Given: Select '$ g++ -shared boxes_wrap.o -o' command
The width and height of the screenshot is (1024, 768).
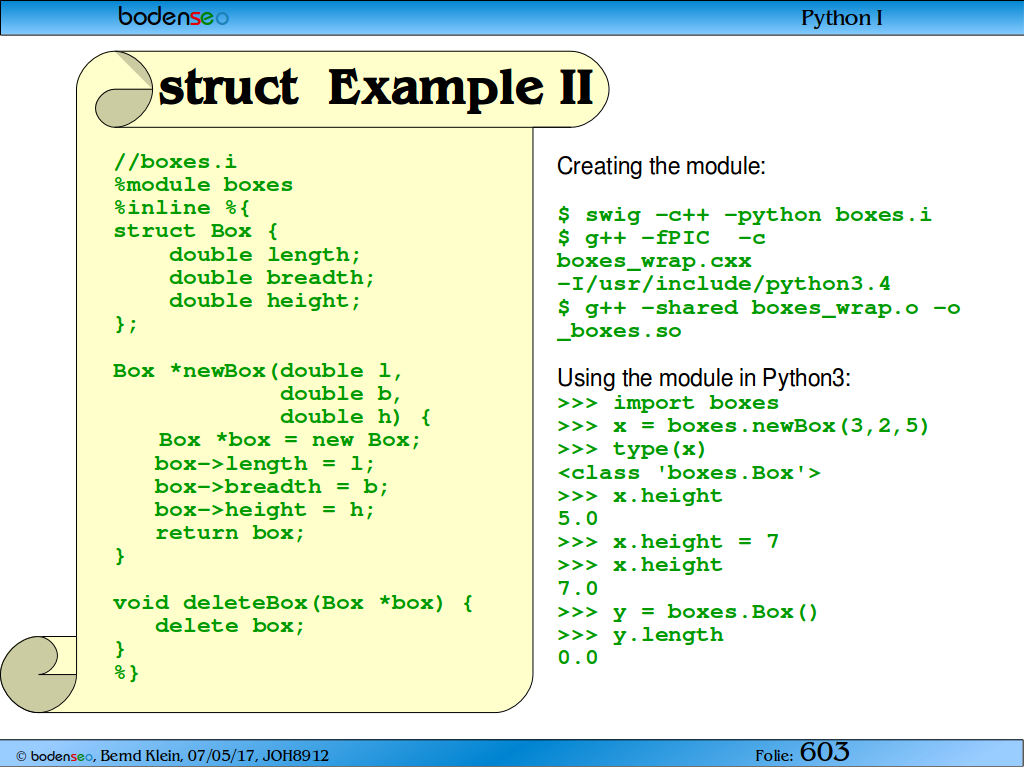Looking at the screenshot, I should point(759,308).
